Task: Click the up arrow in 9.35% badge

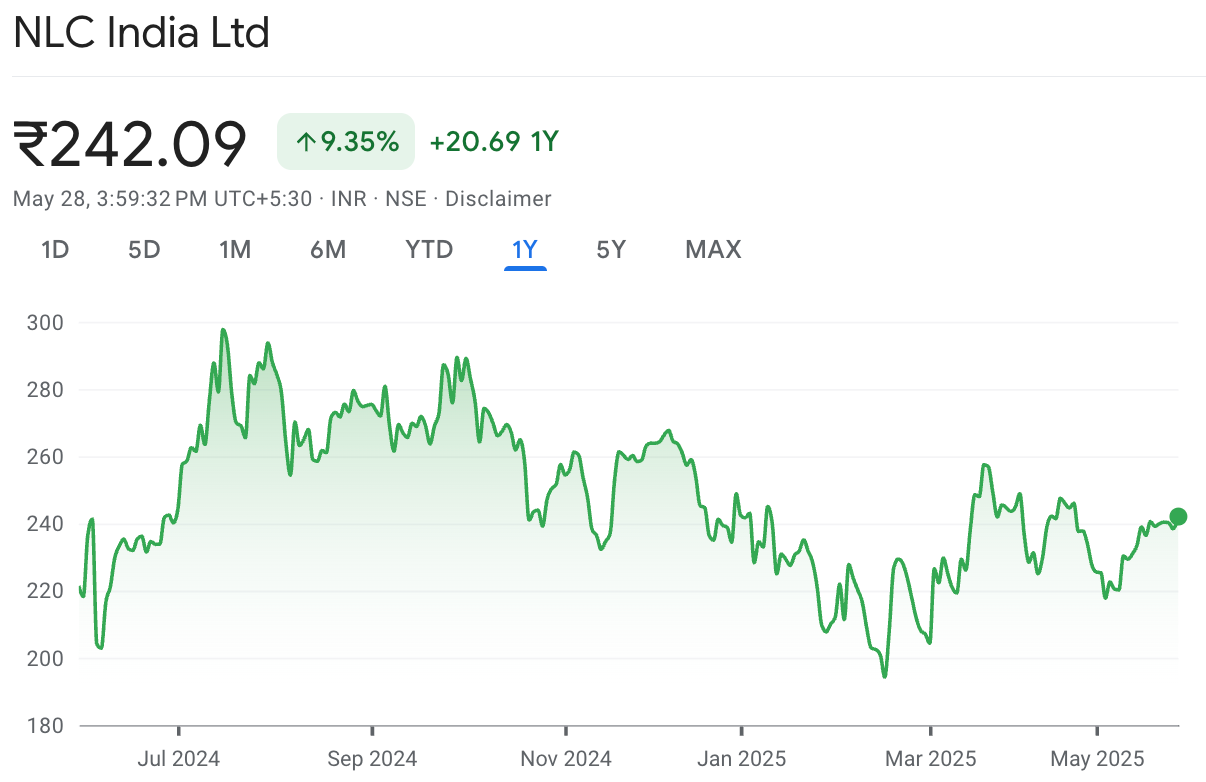Action: pyautogui.click(x=306, y=142)
